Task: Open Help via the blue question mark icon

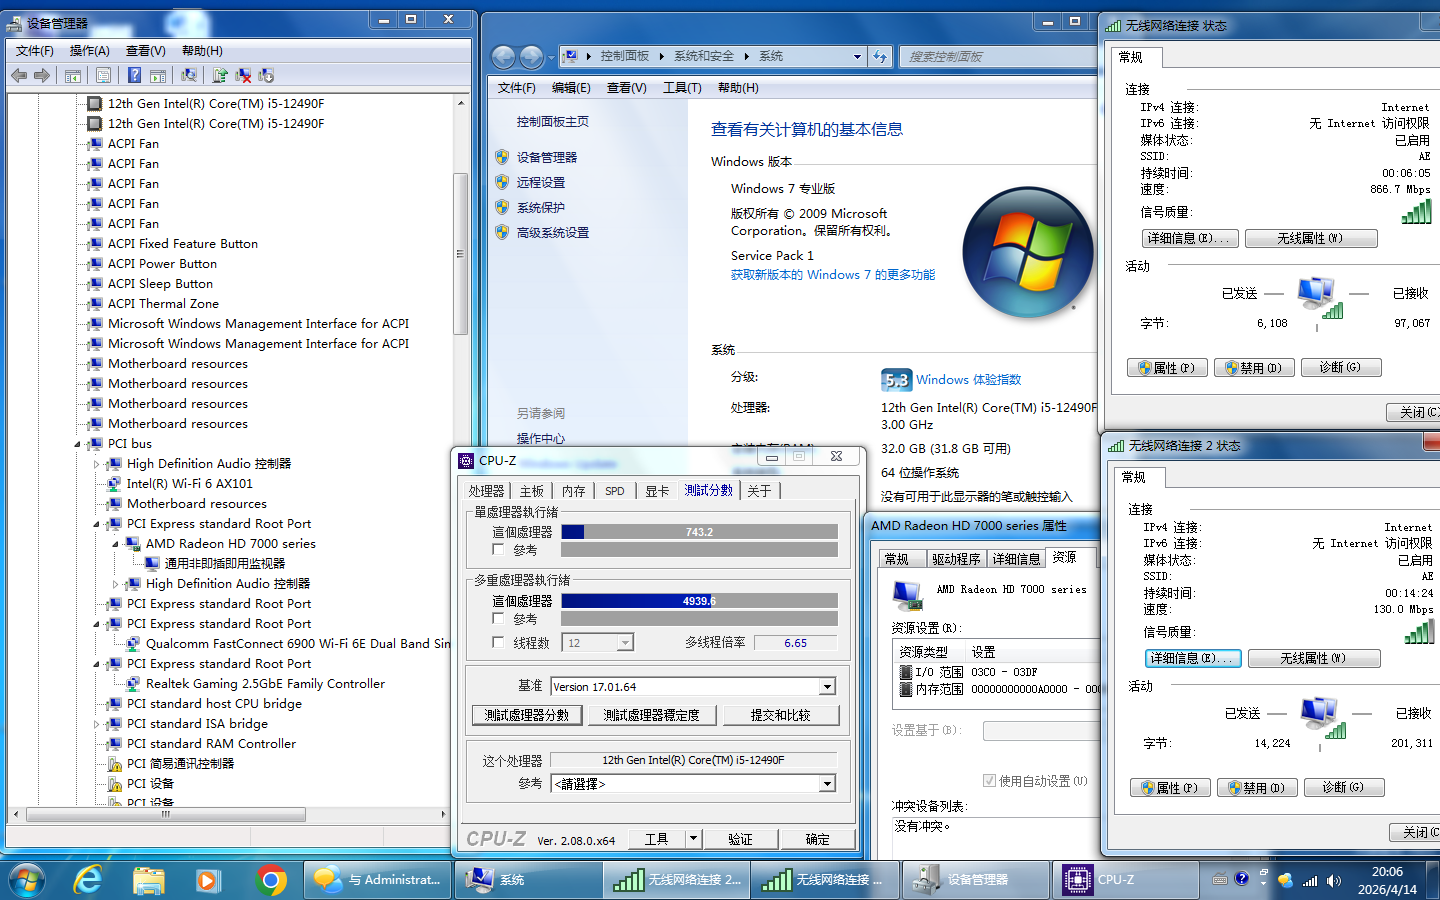Action: 134,75
